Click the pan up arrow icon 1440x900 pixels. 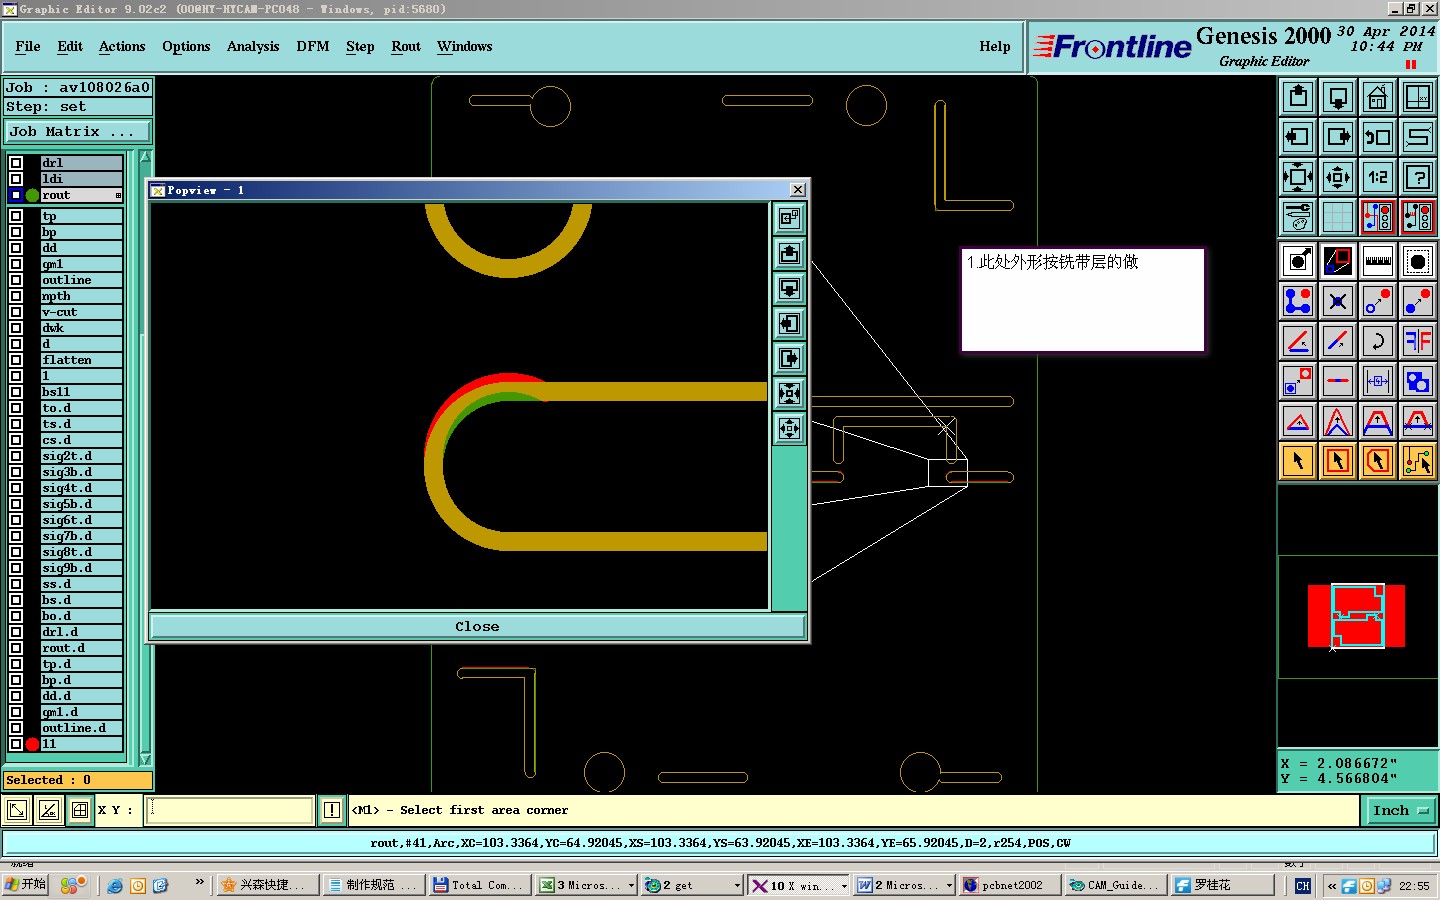pos(1298,97)
